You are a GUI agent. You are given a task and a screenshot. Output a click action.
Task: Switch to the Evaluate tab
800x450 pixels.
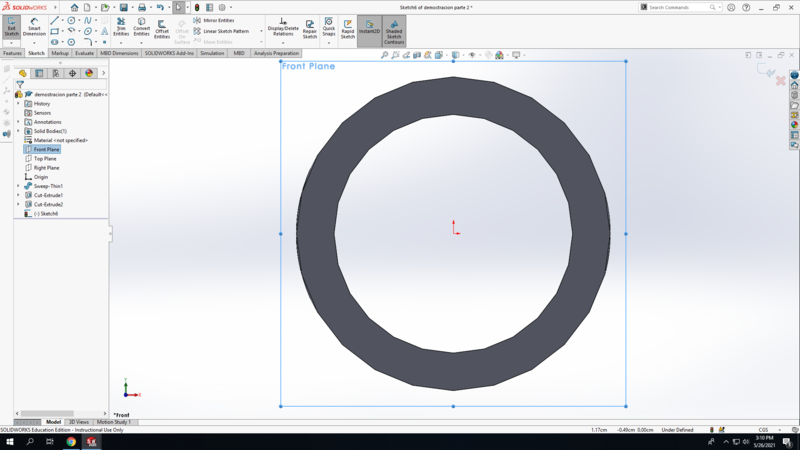84,53
